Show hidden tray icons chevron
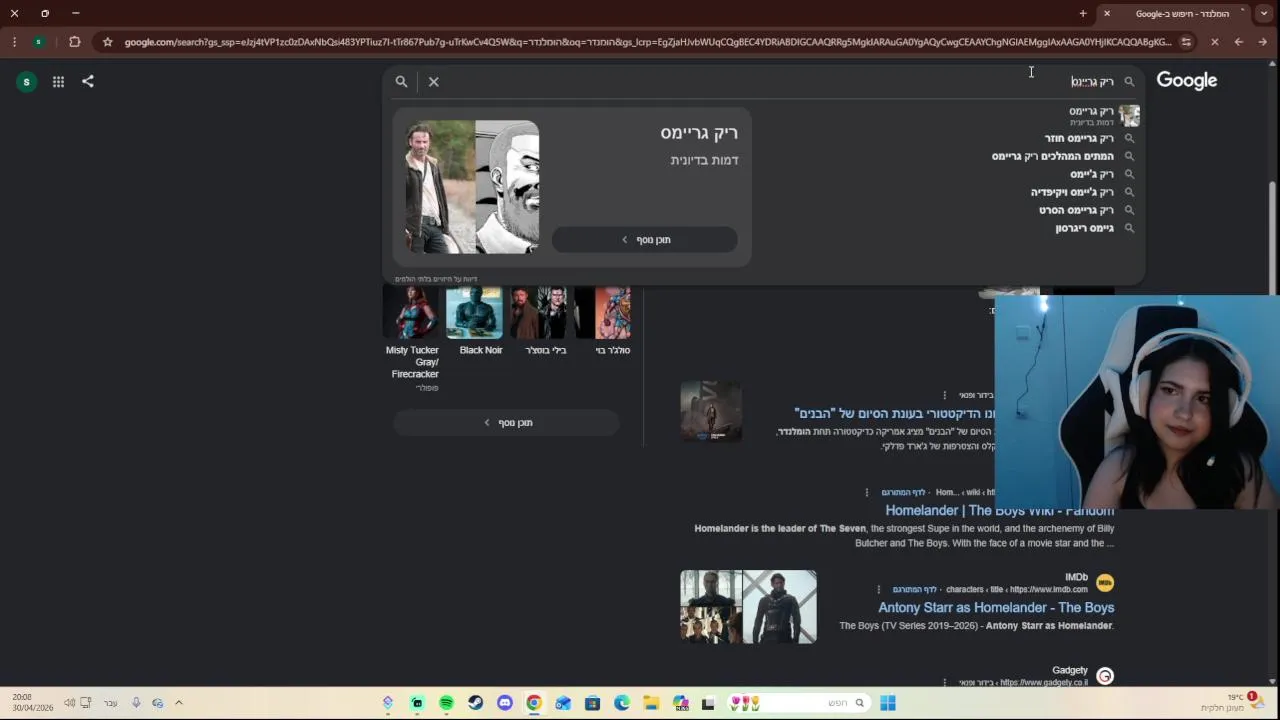The height and width of the screenshot is (720, 1280). 179,703
